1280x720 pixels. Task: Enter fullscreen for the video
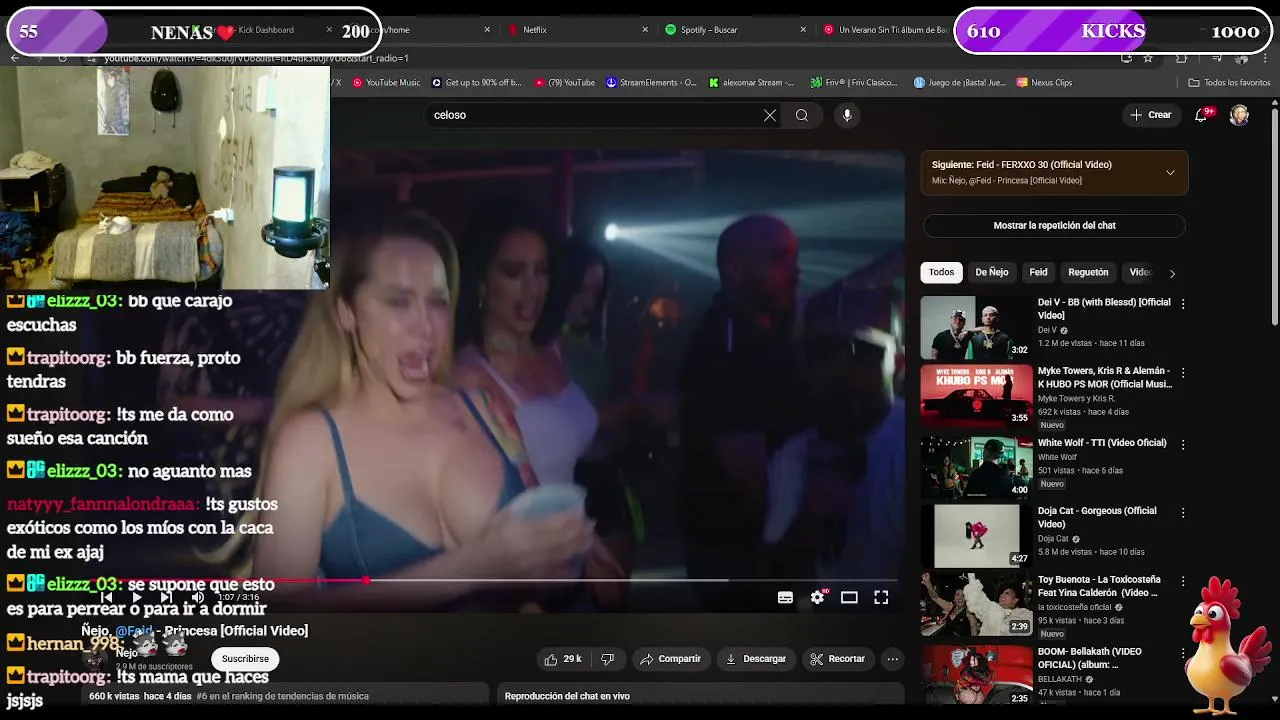click(x=881, y=597)
